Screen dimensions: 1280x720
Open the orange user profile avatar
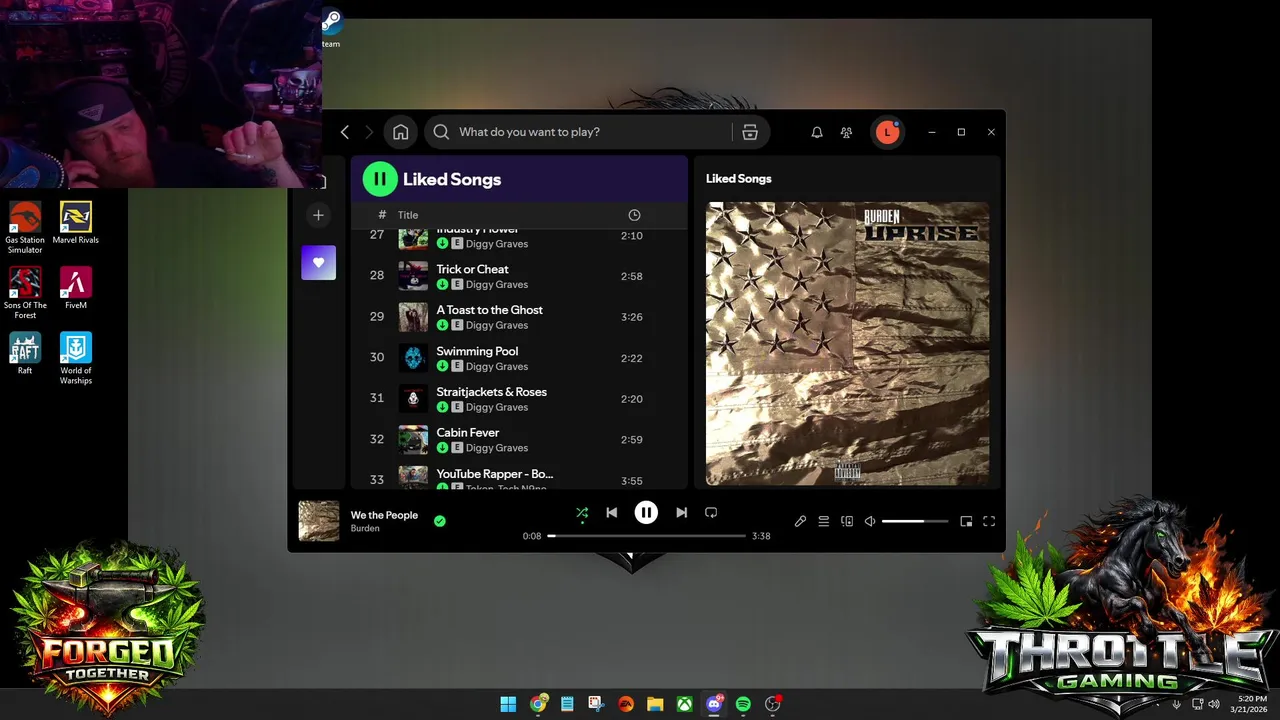pos(887,132)
